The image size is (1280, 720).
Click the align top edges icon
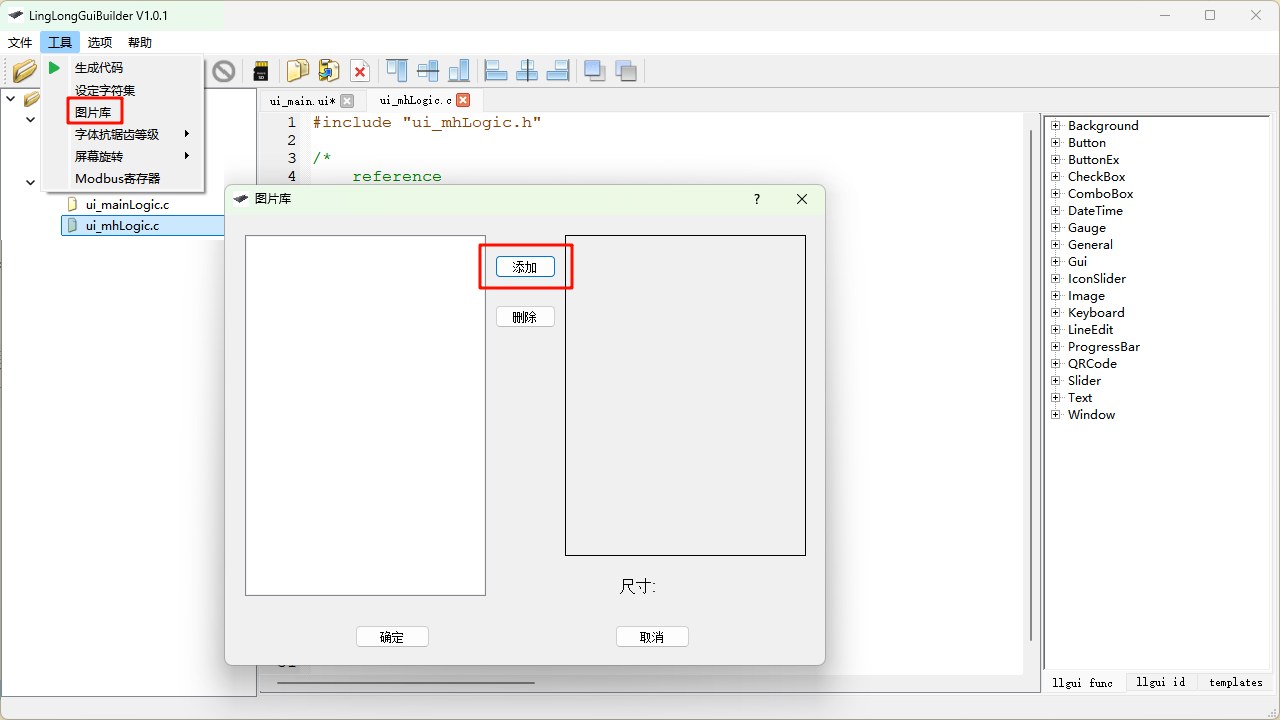pos(397,71)
